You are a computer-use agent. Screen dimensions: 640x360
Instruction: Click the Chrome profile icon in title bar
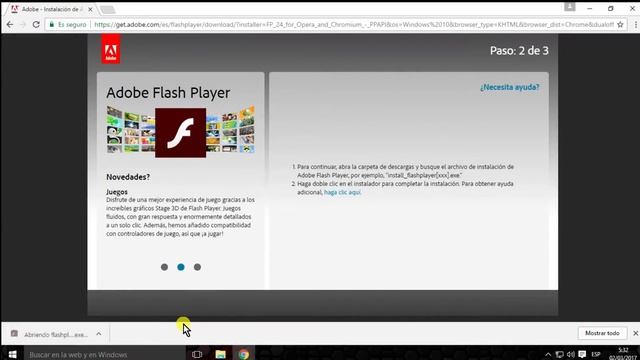click(570, 7)
